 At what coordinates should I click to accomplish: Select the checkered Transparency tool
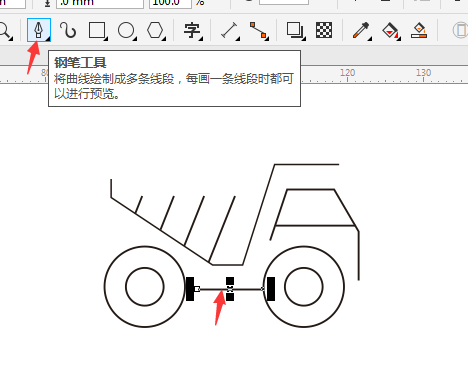click(x=324, y=30)
